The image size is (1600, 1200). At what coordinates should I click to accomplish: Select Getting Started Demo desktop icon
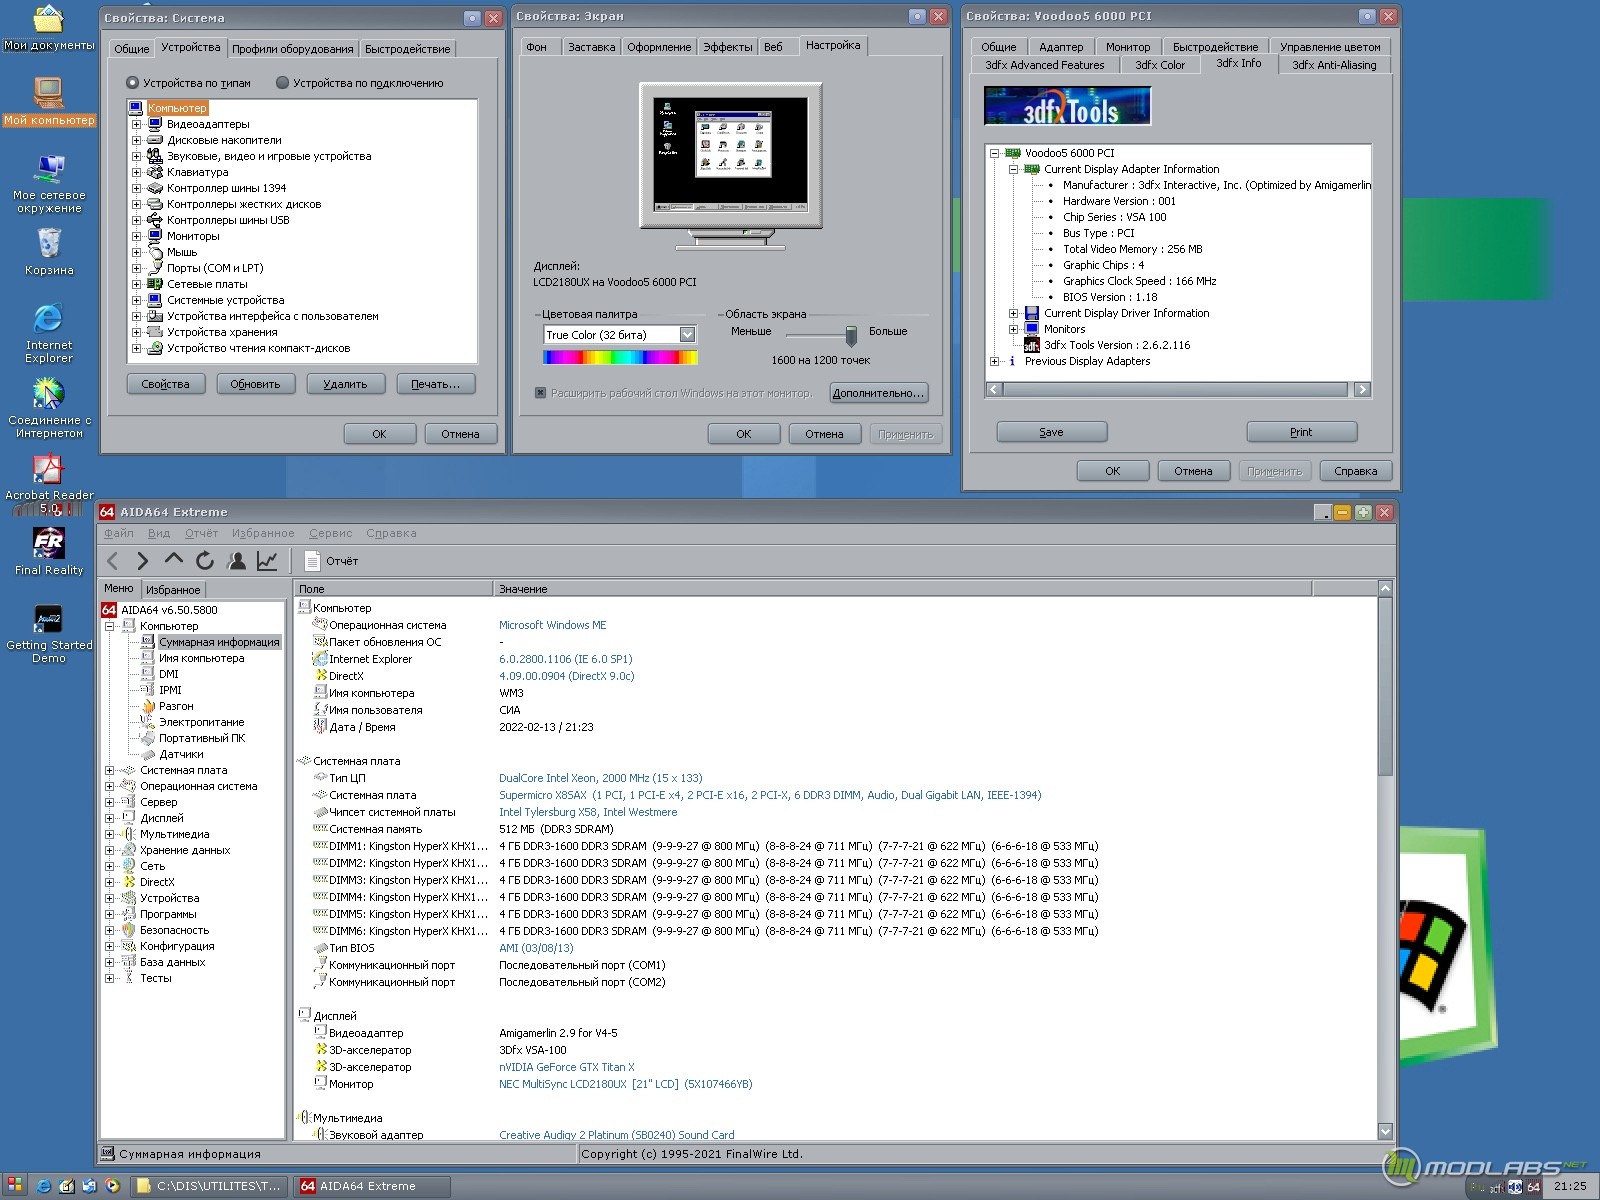coord(49,634)
